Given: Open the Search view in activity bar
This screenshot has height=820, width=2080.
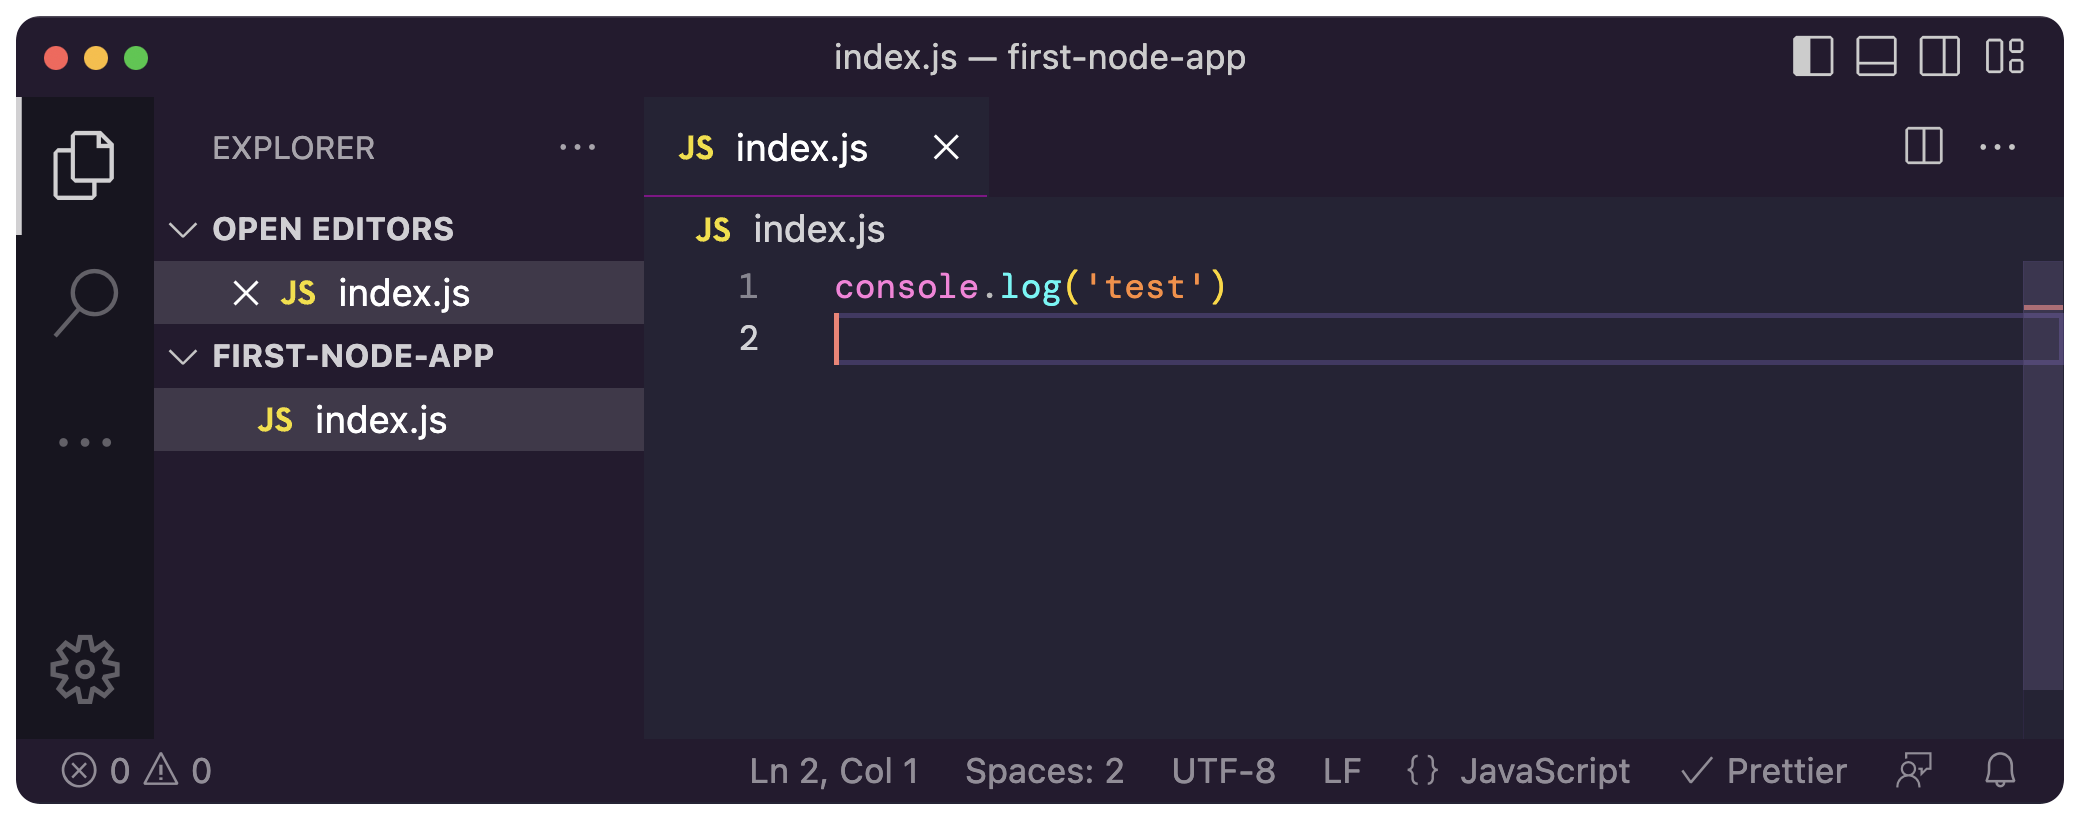Looking at the screenshot, I should tap(86, 302).
